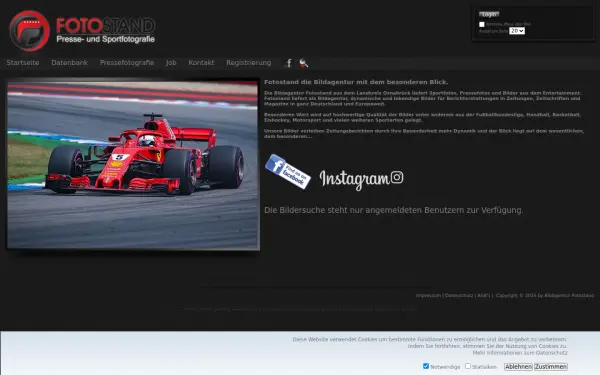600x375 pixels.
Task: Open the AGB's footer link
Action: coord(484,295)
